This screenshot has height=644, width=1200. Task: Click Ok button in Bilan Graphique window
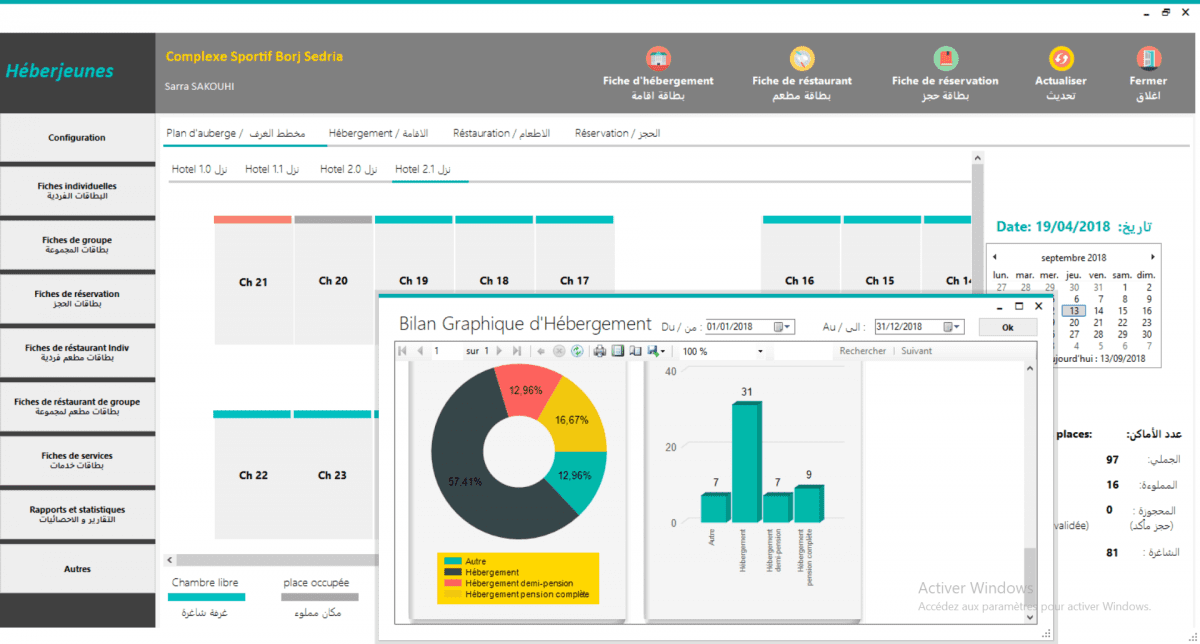[1007, 327]
